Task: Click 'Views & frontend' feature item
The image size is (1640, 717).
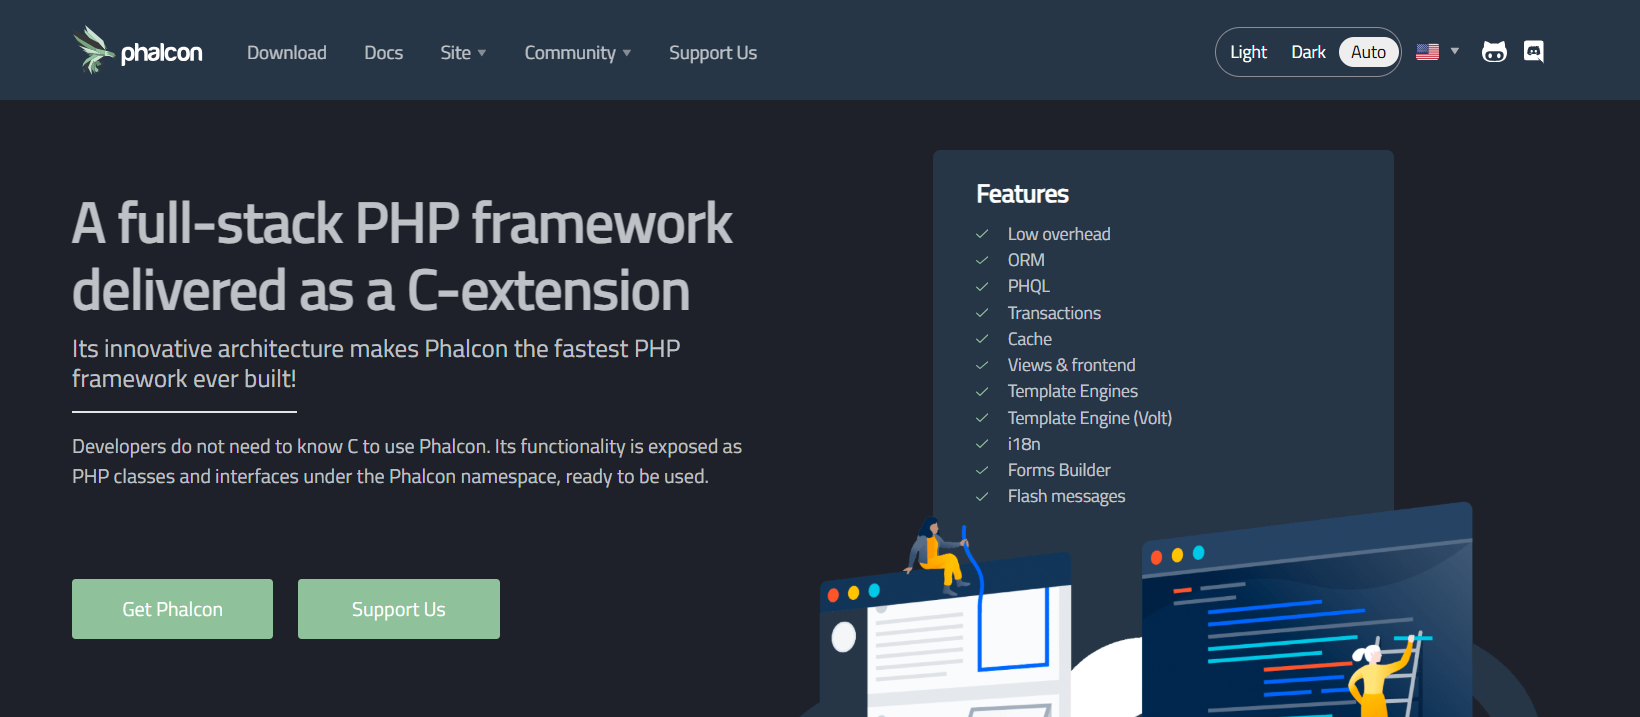Action: click(1071, 365)
